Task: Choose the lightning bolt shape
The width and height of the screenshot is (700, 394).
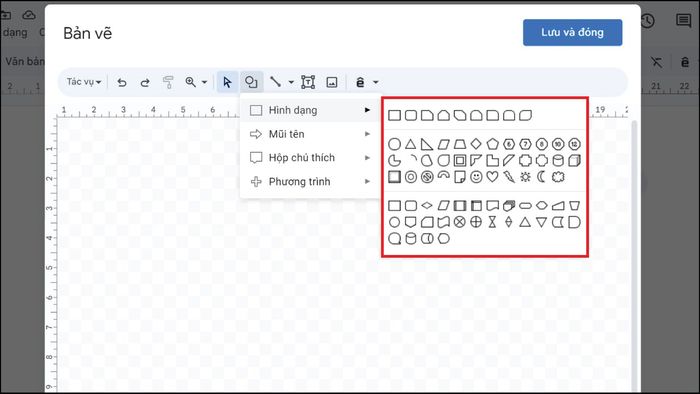Action: click(509, 177)
